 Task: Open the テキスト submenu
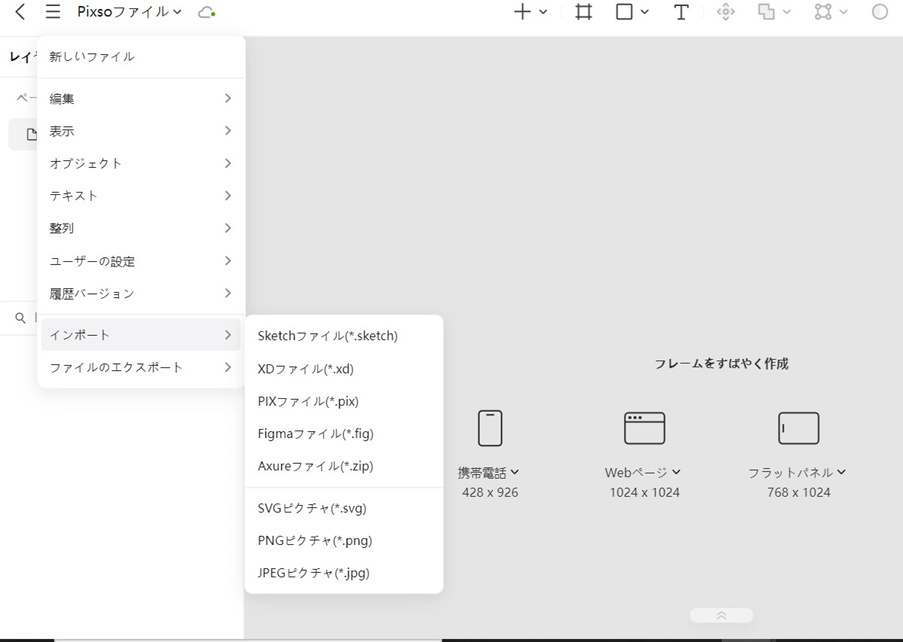[141, 196]
